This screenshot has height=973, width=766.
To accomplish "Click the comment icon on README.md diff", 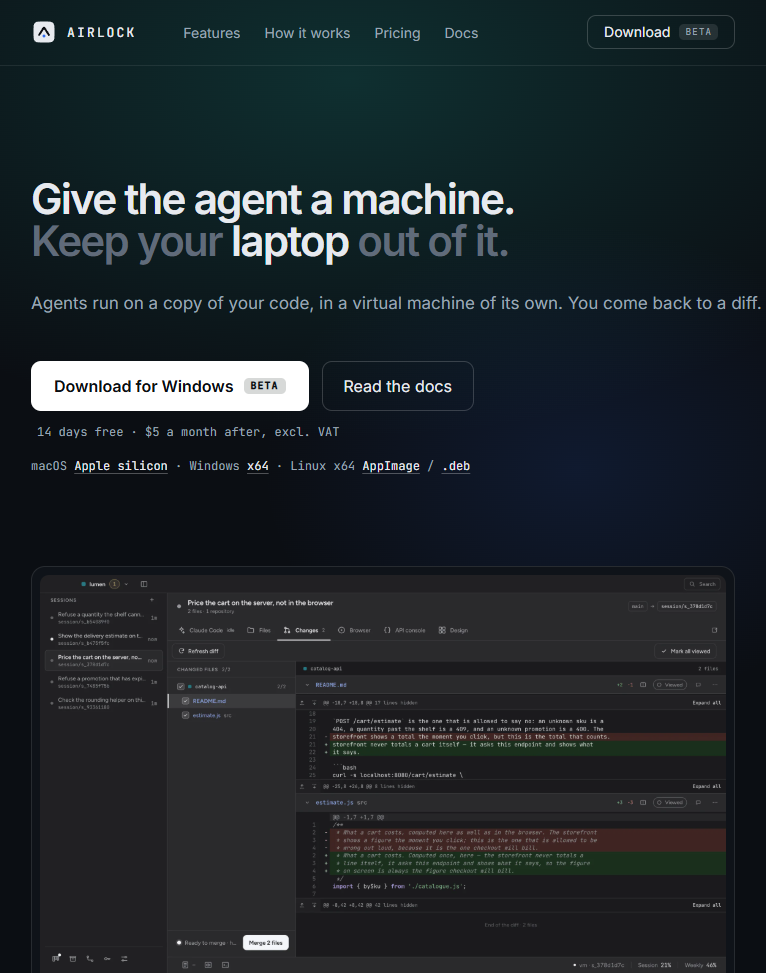I will pyautogui.click(x=698, y=685).
